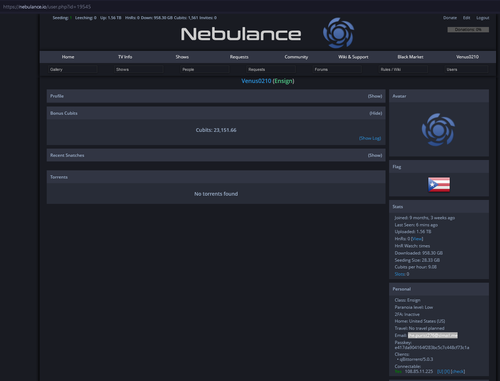Show the Recent Snatches section
The image size is (500, 381).
click(375, 155)
